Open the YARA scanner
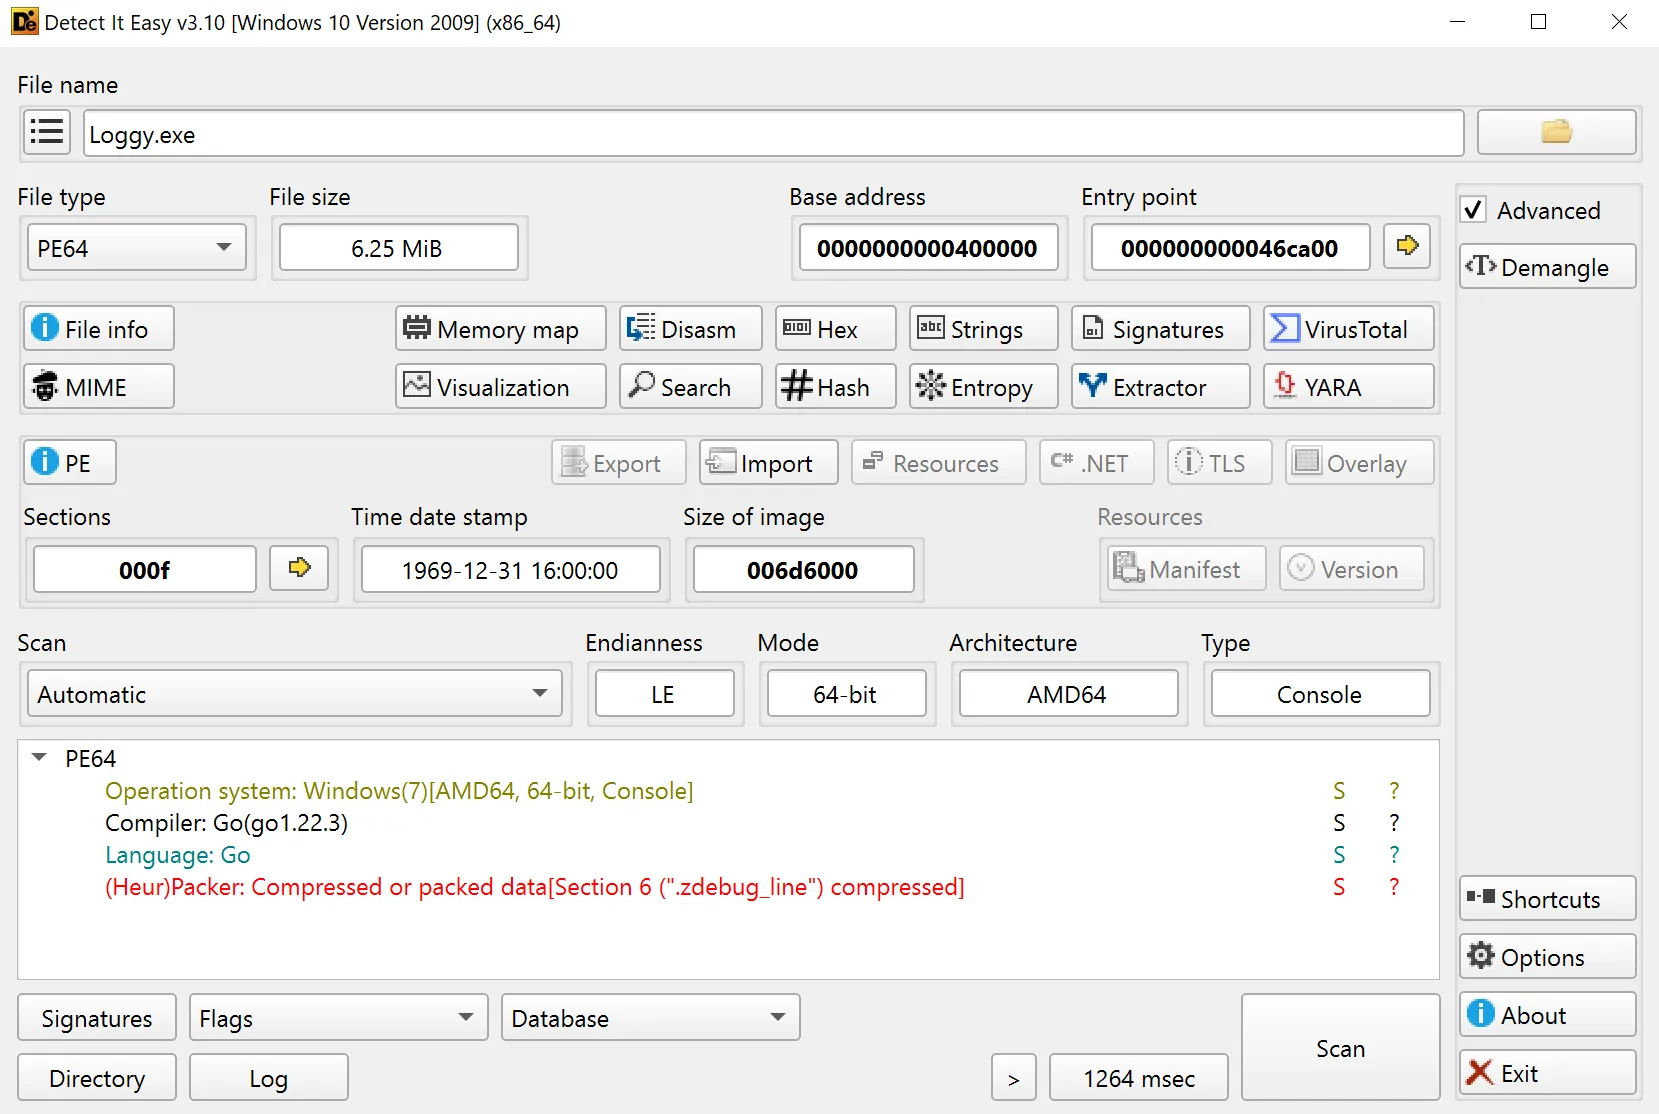Viewport: 1659px width, 1114px height. (1348, 387)
